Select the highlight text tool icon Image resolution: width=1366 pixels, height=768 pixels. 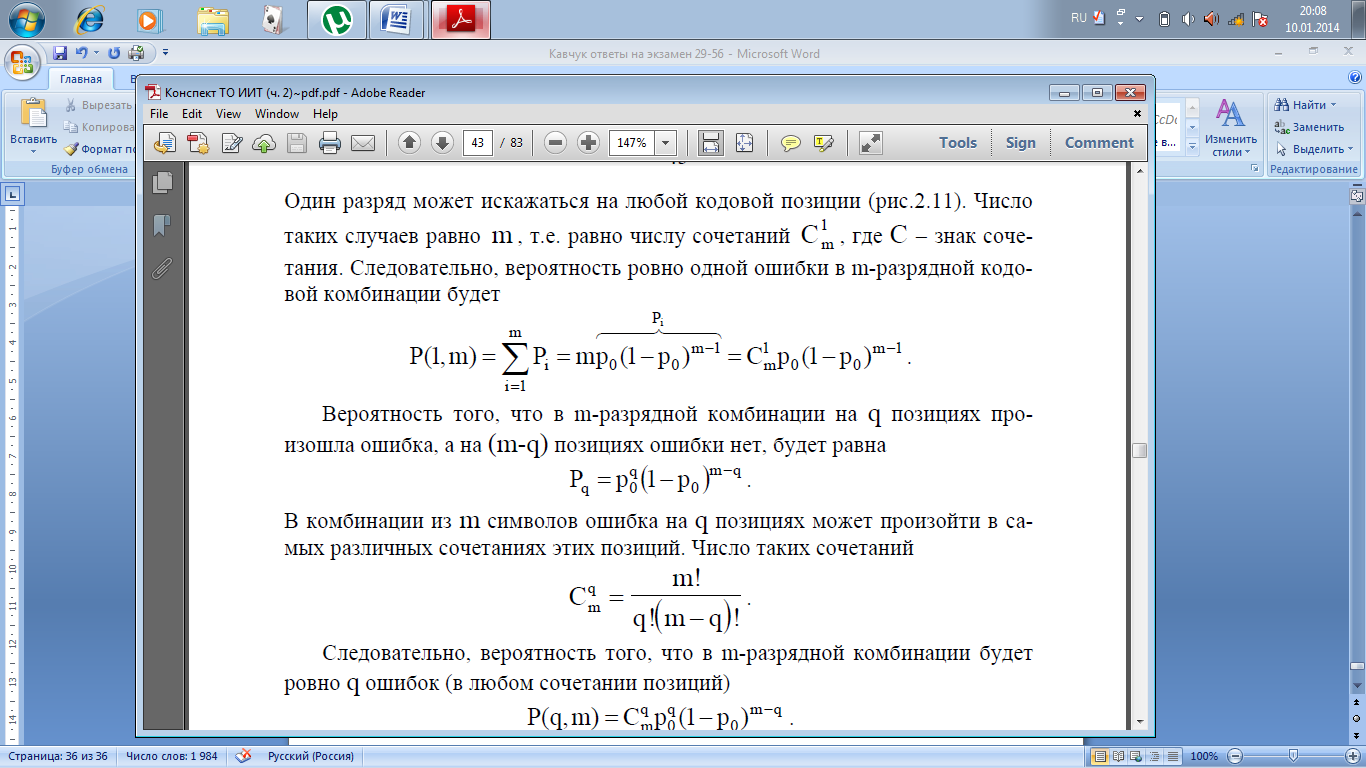[x=824, y=143]
